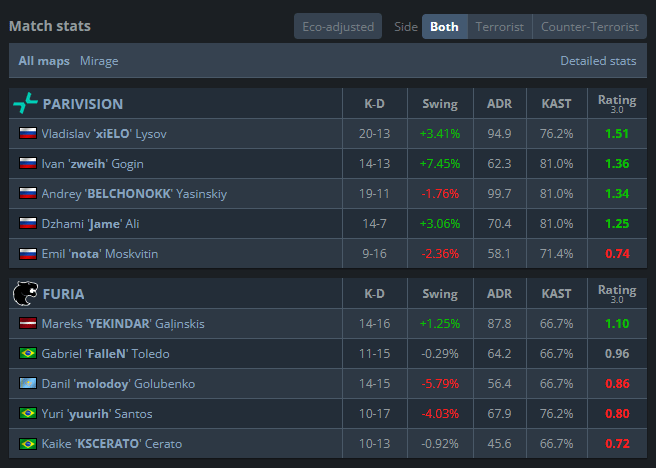
Task: Toggle the Eco-adjusted stats option
Action: click(338, 26)
